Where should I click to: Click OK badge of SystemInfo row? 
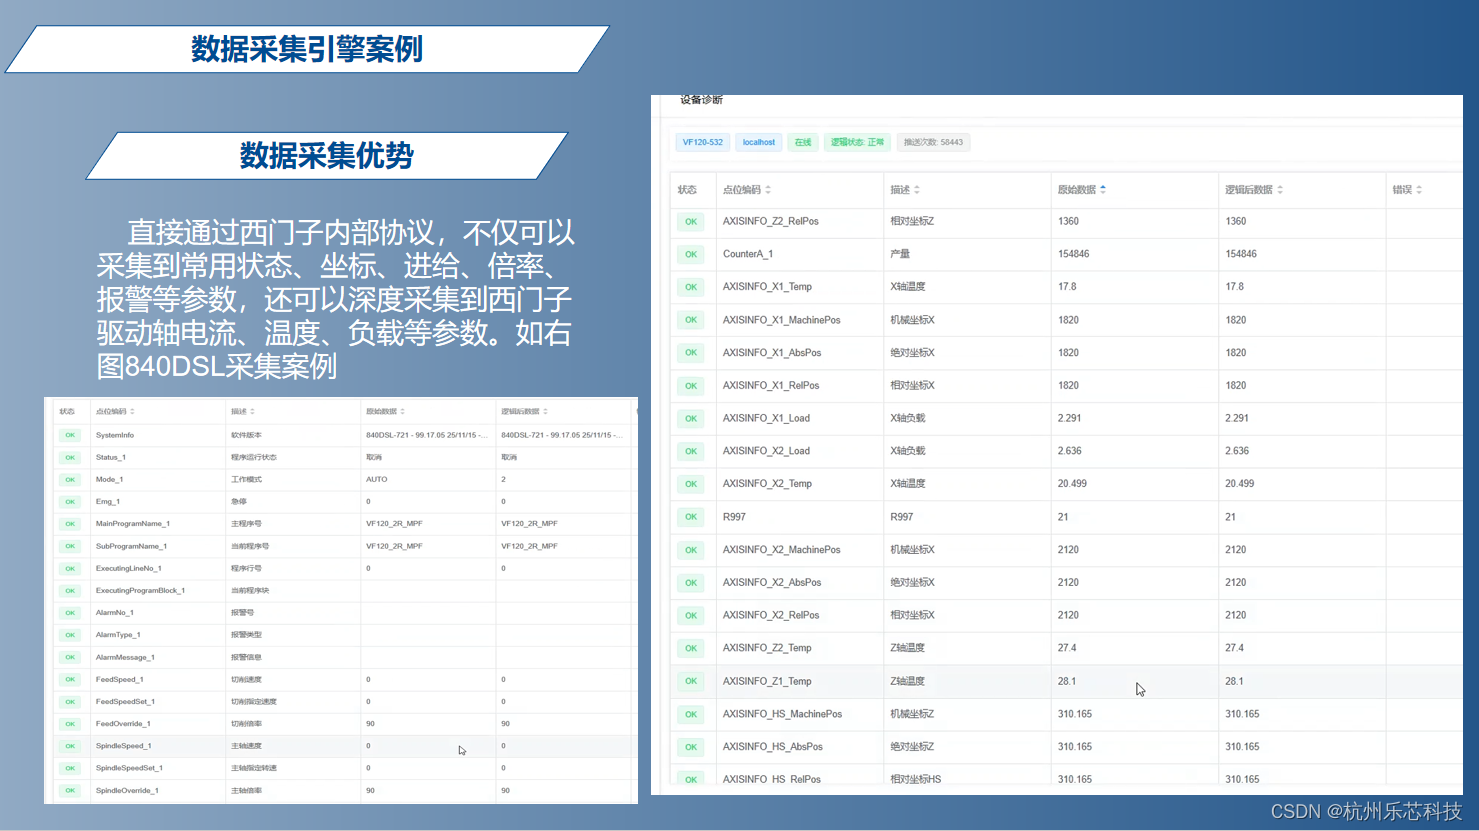pyautogui.click(x=70, y=435)
